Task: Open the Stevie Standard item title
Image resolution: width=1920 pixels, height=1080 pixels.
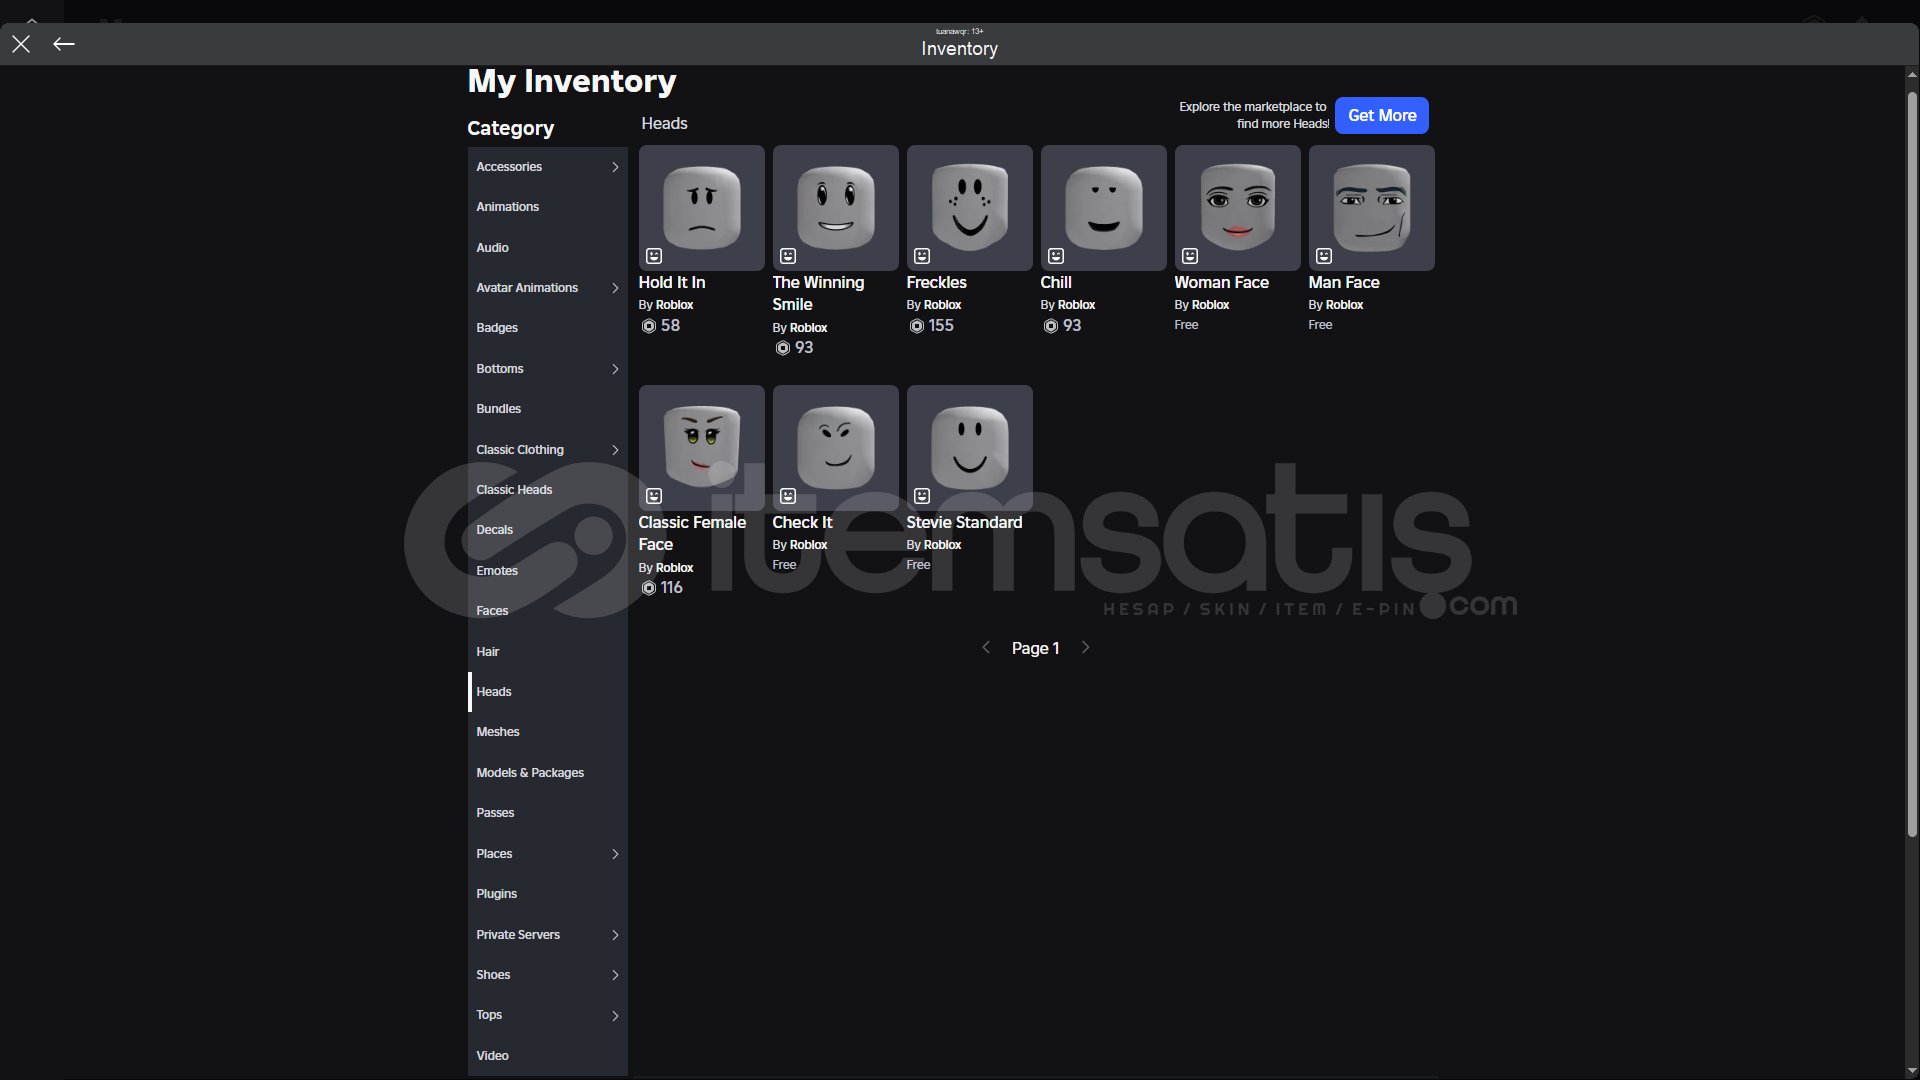Action: [965, 523]
